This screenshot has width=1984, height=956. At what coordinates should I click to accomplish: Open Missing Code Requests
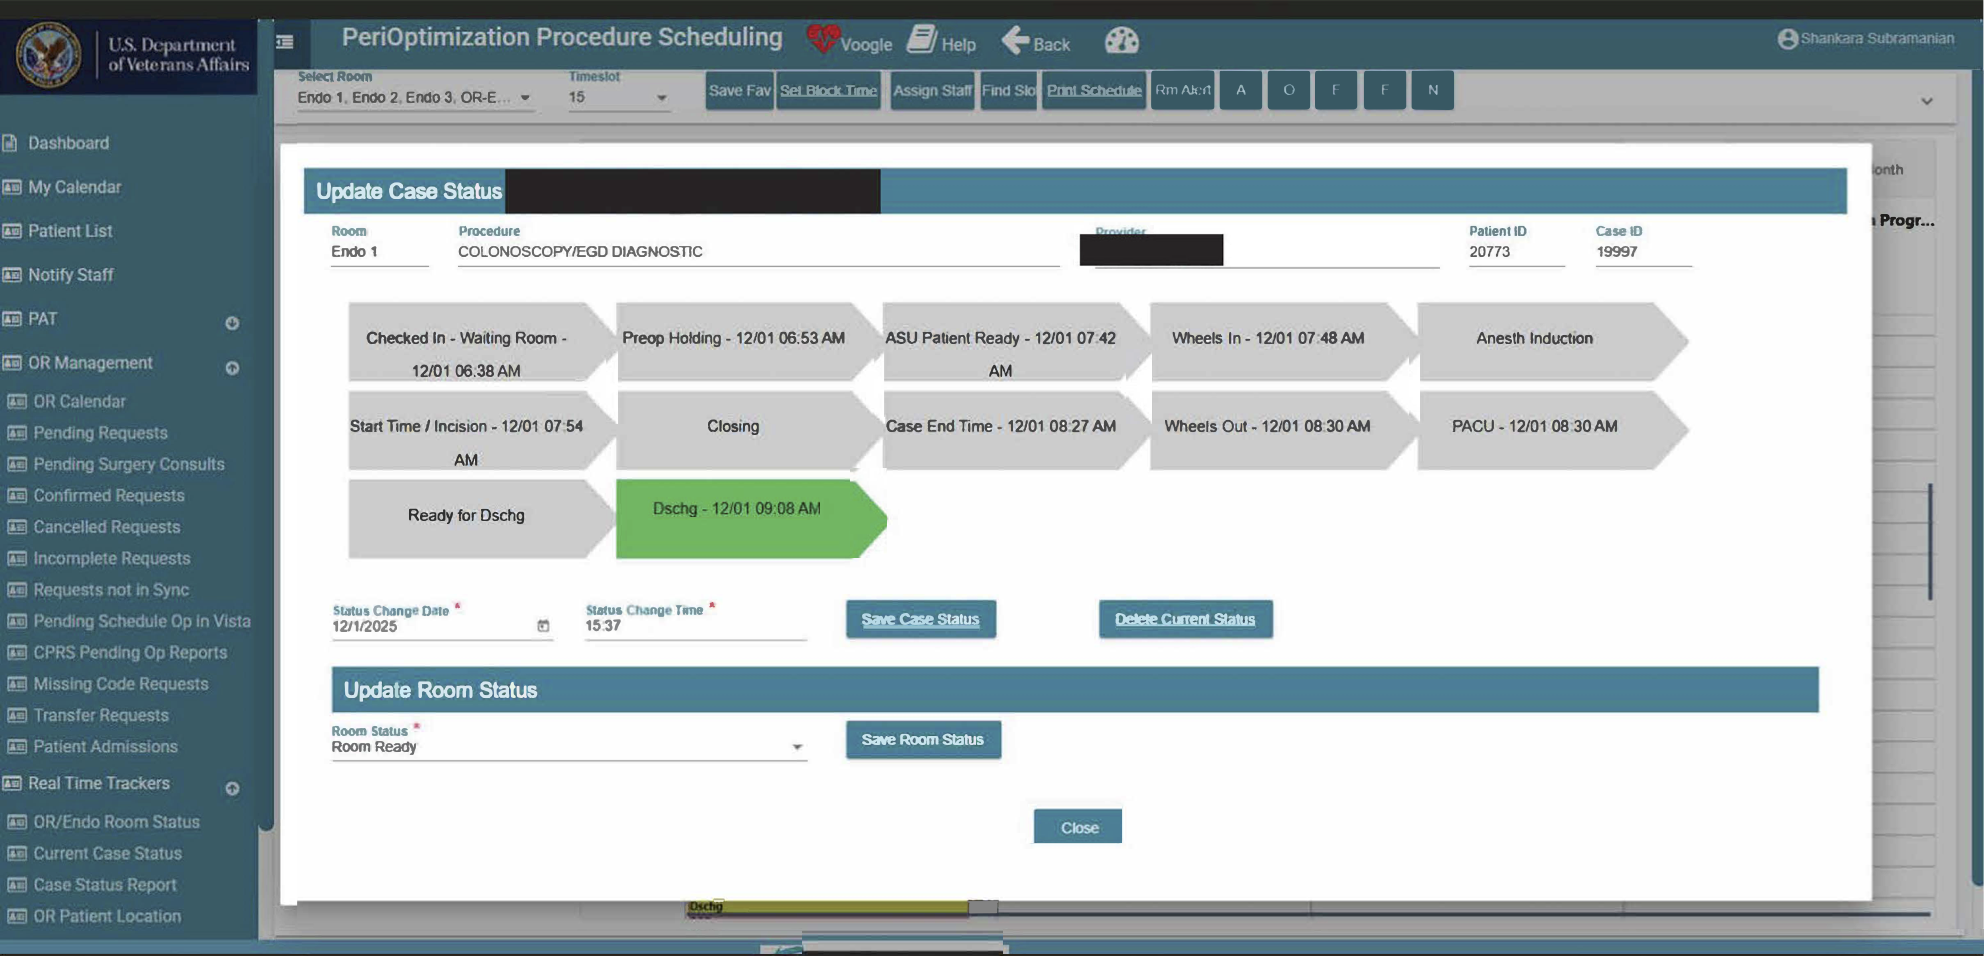pos(121,684)
